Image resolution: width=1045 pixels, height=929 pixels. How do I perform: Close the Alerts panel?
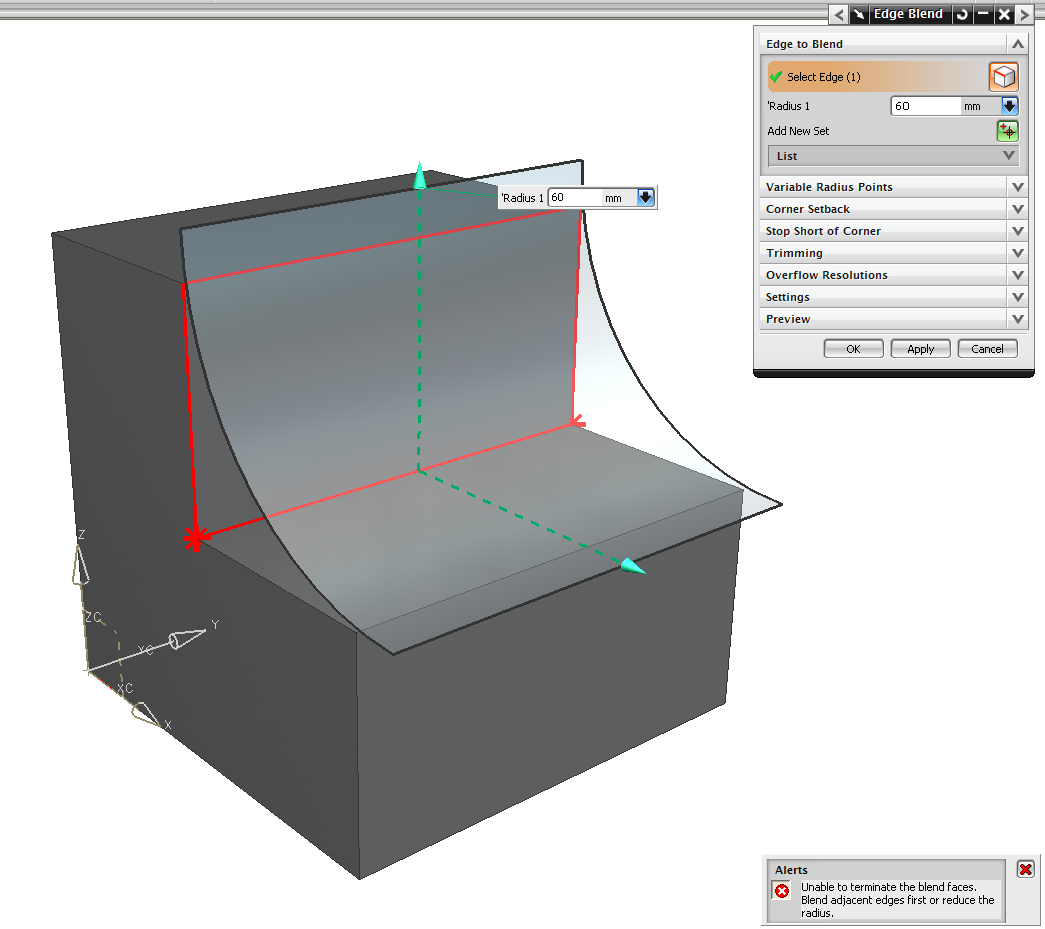pyautogui.click(x=1025, y=869)
